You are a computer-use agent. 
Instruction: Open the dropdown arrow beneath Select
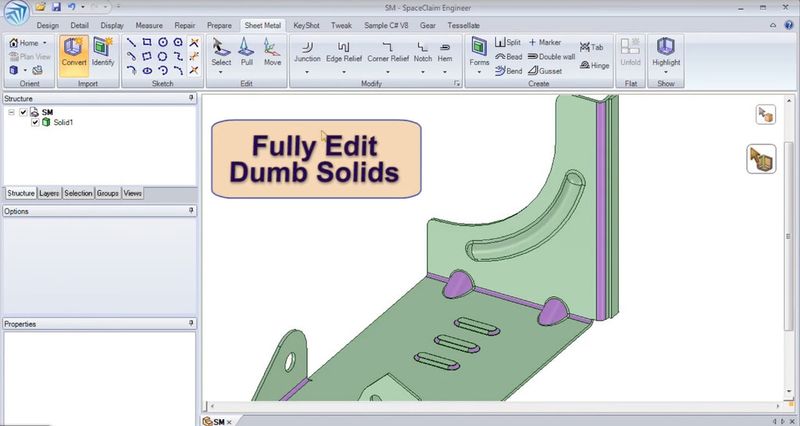[x=221, y=72]
